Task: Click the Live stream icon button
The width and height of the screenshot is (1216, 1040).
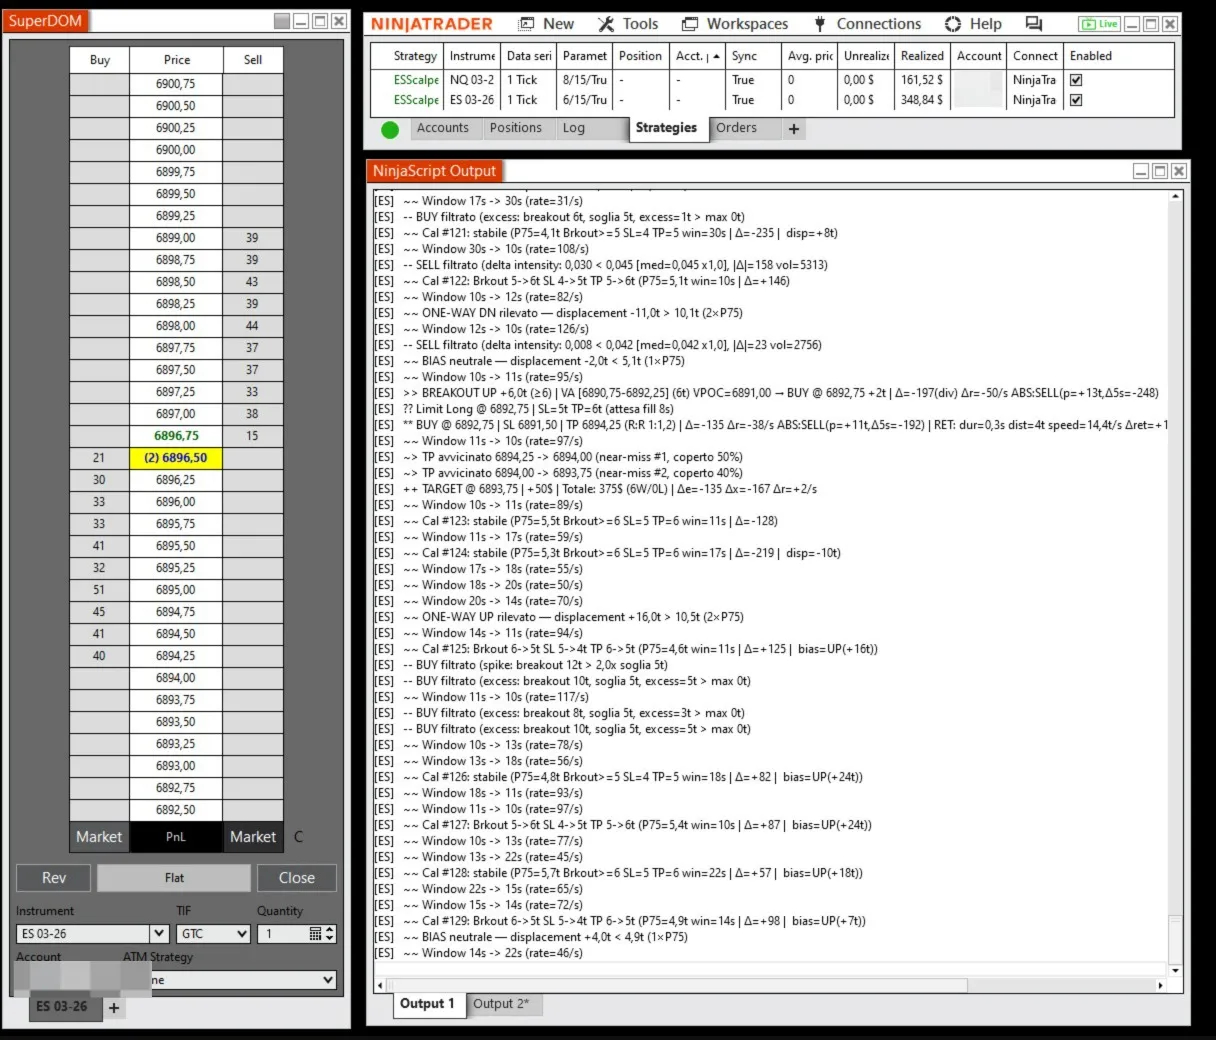Action: click(x=1099, y=24)
